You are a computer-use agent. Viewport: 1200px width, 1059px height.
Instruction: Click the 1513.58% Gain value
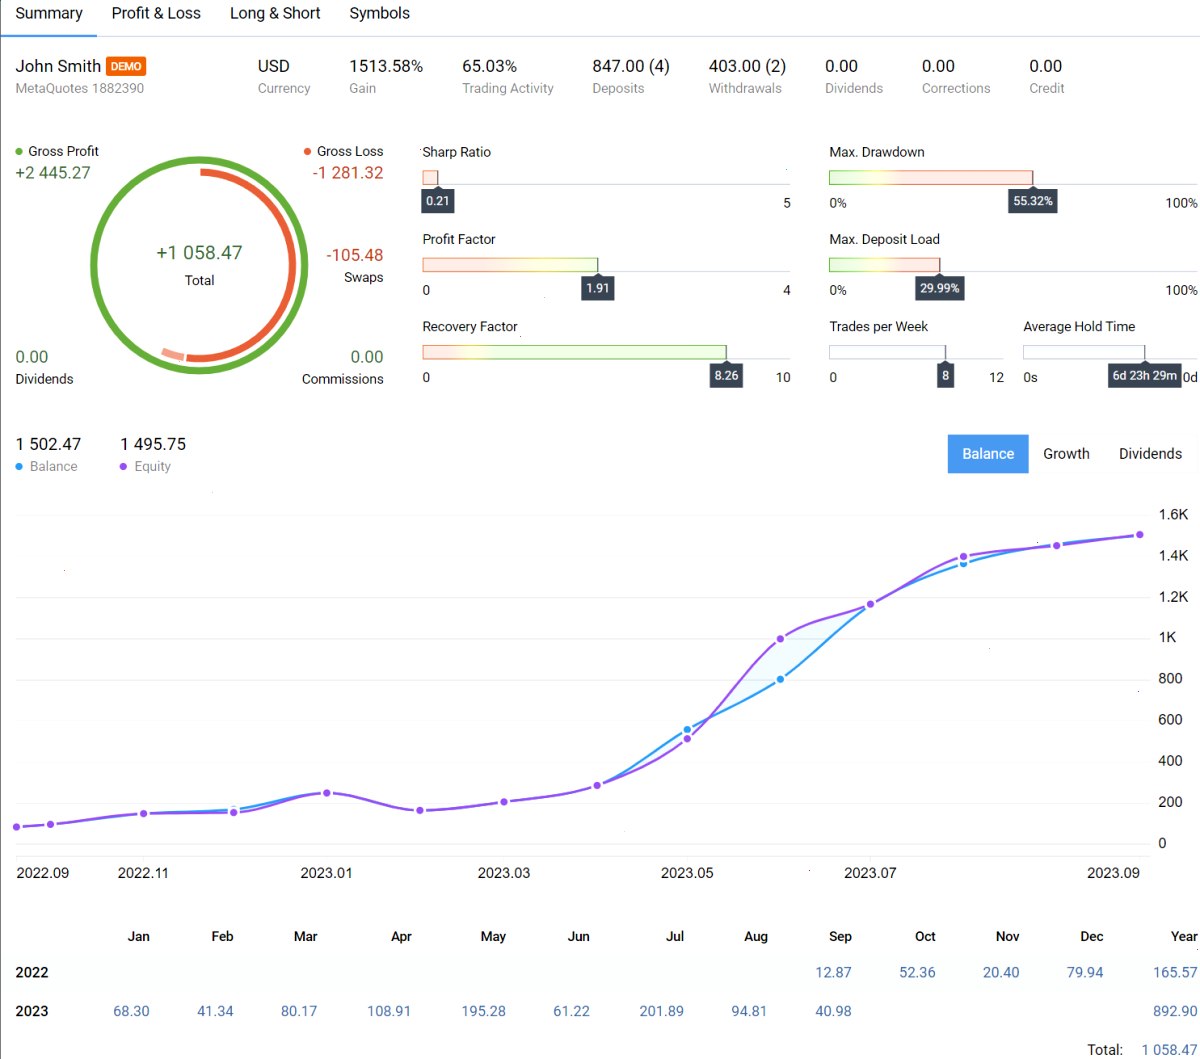[x=386, y=66]
